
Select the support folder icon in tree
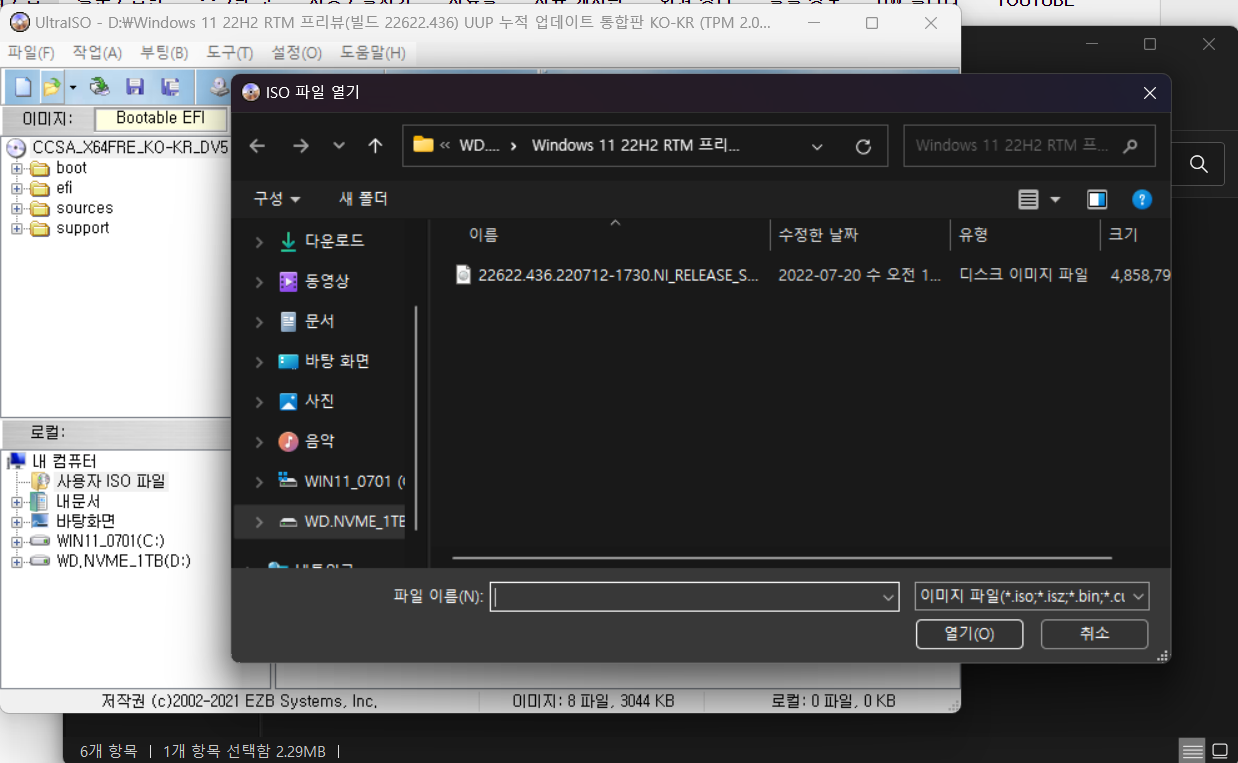pos(40,228)
